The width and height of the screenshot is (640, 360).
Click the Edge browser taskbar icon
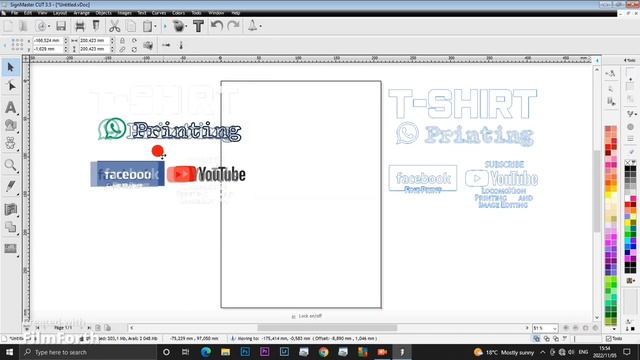(x=206, y=352)
